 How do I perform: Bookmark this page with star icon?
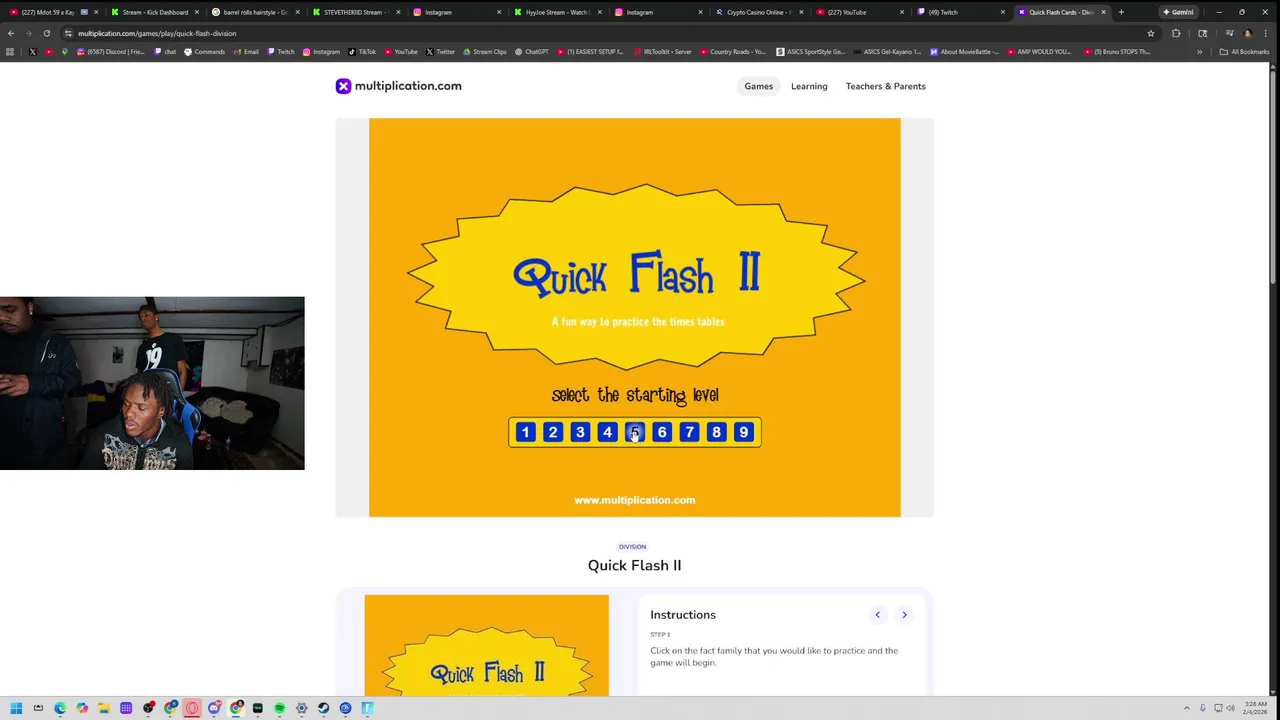(1151, 33)
